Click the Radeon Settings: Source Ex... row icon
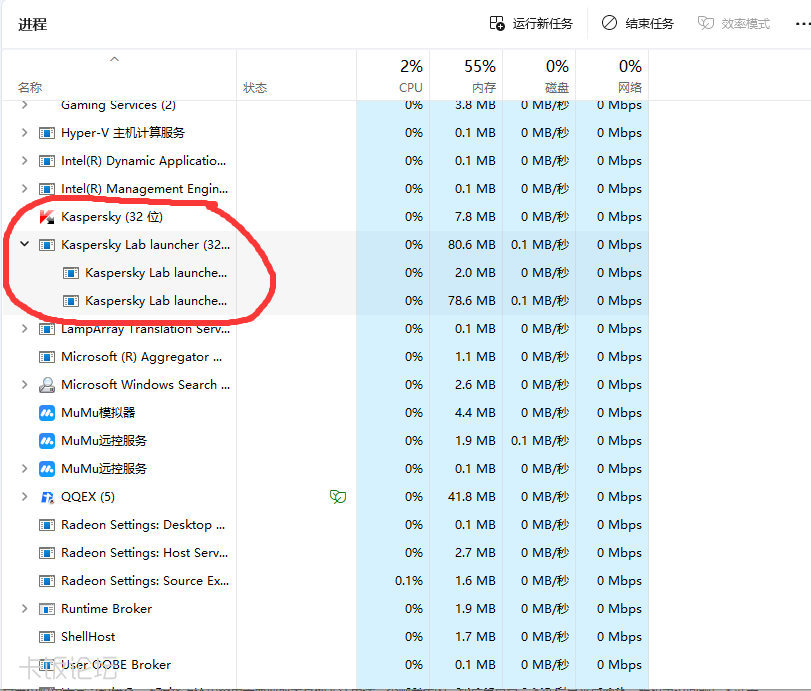 [47, 581]
